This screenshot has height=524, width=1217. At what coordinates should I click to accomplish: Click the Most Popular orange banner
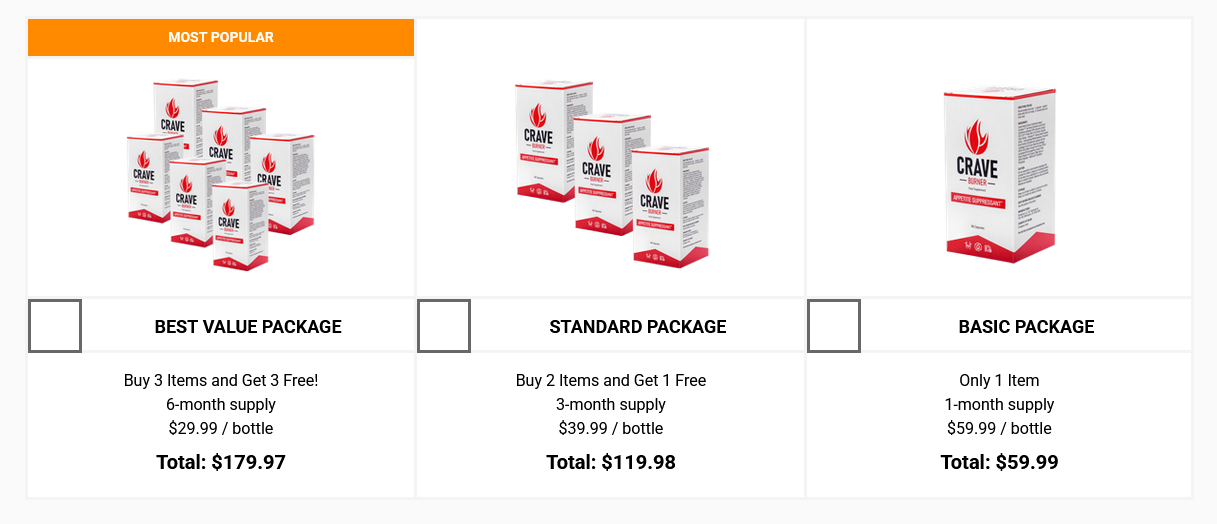[221, 37]
